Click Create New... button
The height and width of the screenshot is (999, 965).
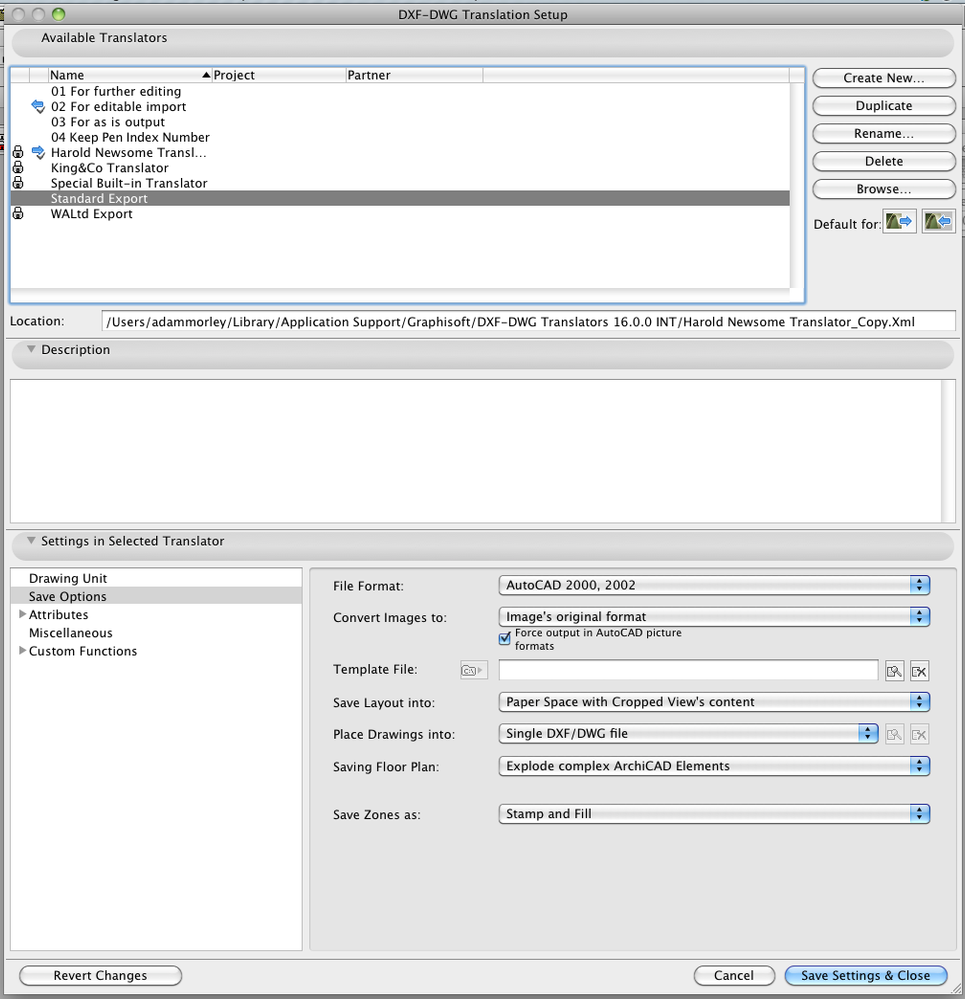coord(883,78)
